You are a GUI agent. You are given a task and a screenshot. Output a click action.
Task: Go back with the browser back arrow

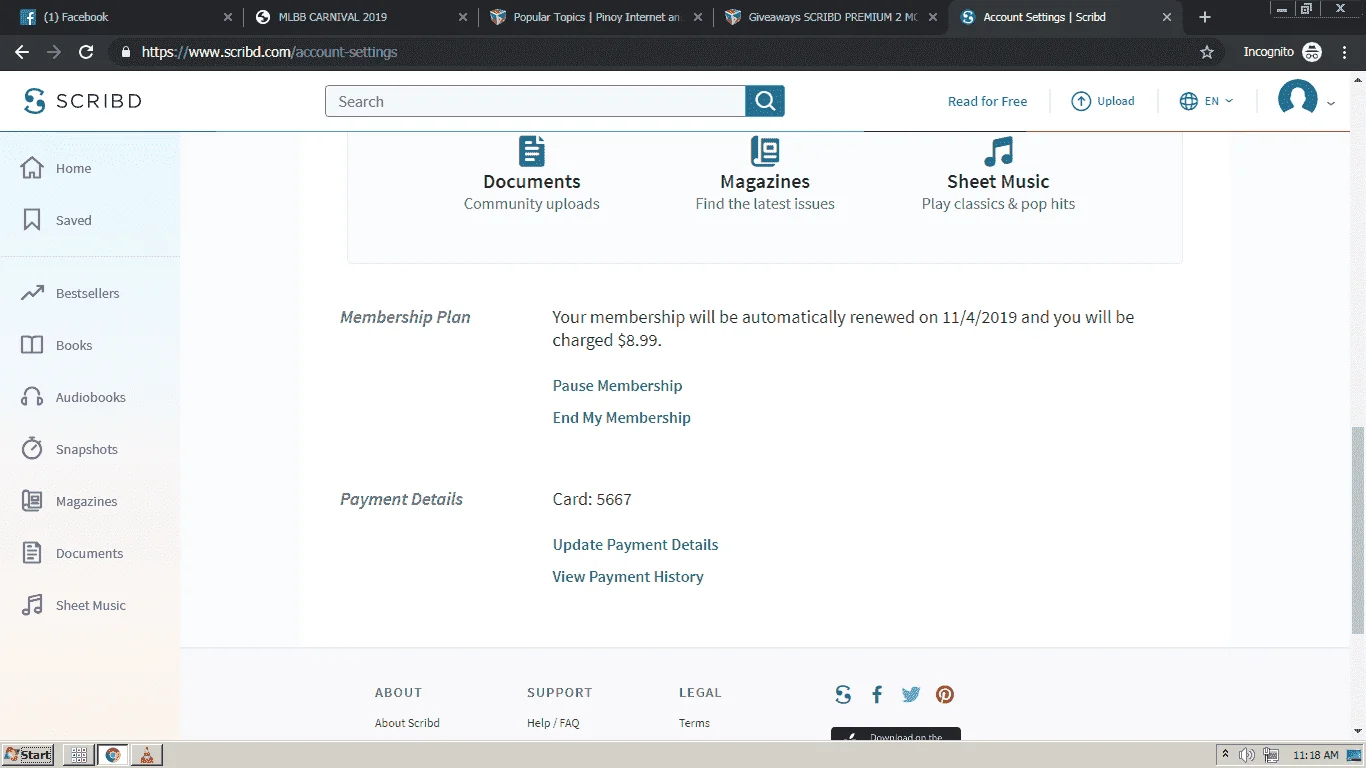point(22,52)
